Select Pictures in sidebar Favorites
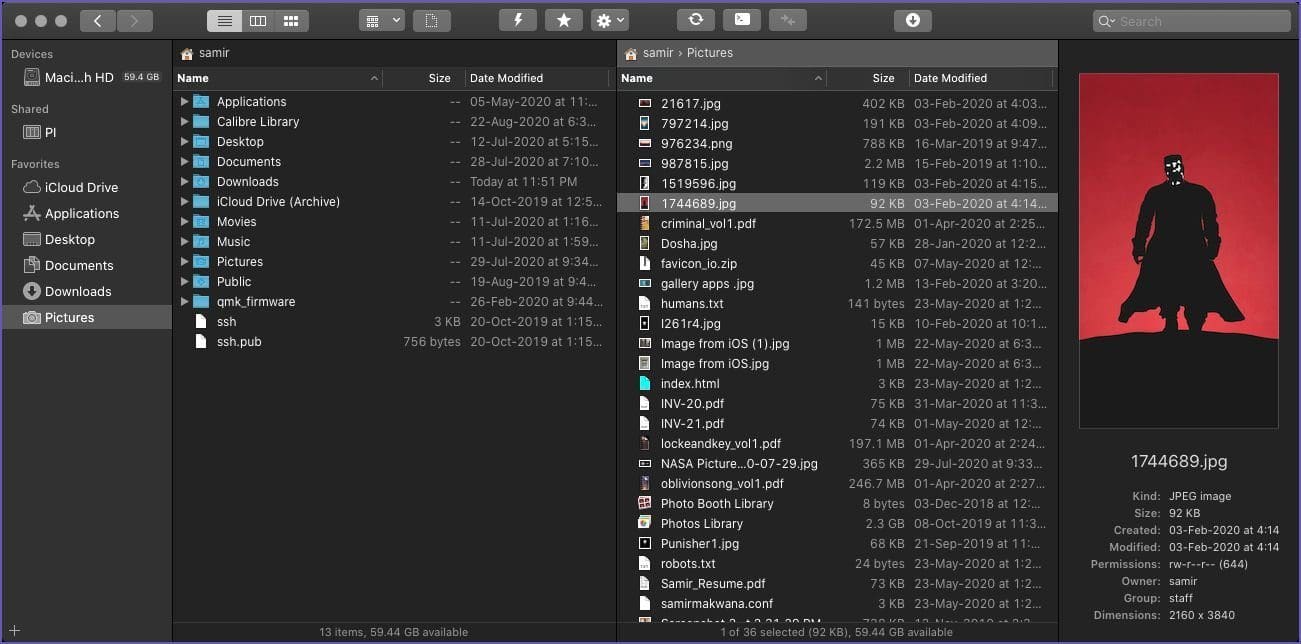1301x644 pixels. click(86, 317)
